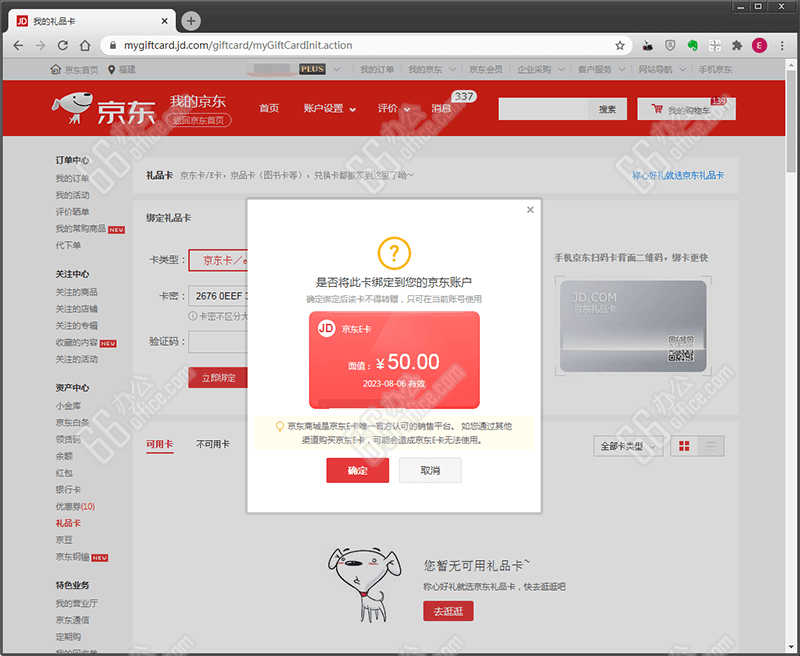The width and height of the screenshot is (800, 656).
Task: Click the 搜索 search button
Action: point(607,109)
